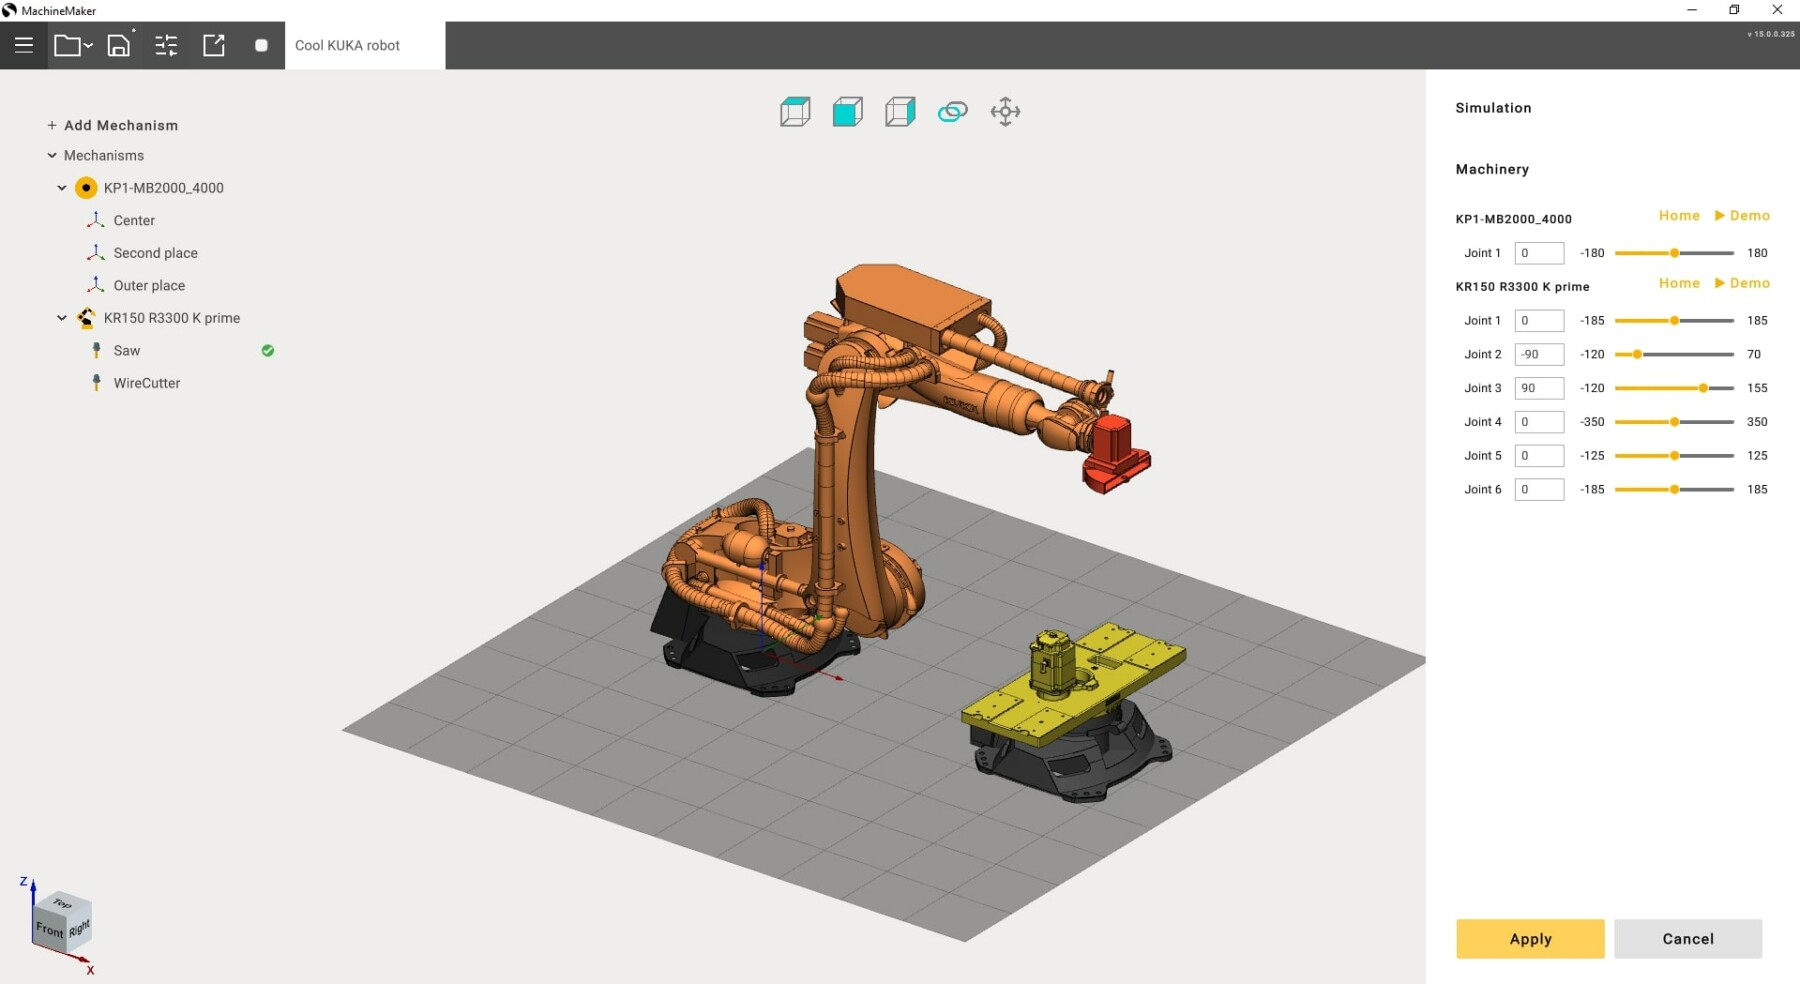1800x984 pixels.
Task: Select the wireframe cube view icon
Action: 795,111
